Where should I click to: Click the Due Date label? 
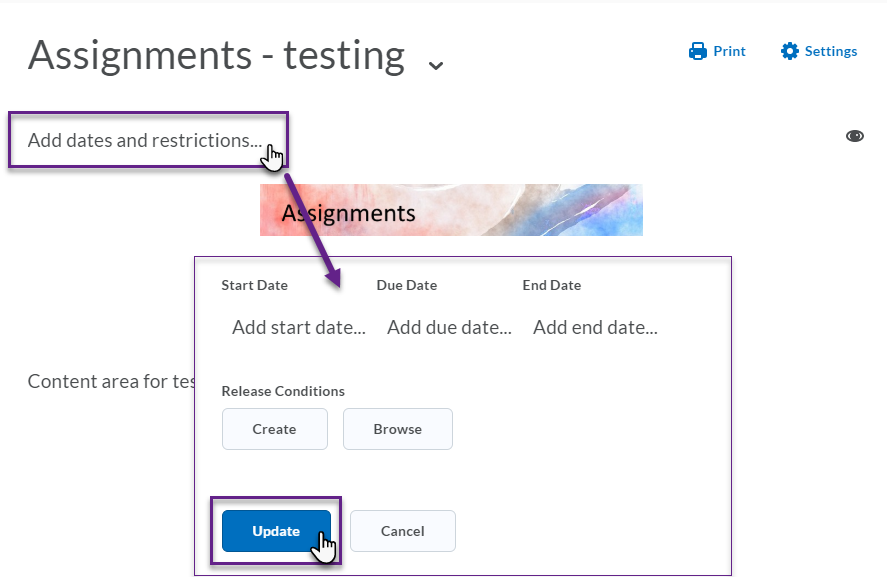407,286
